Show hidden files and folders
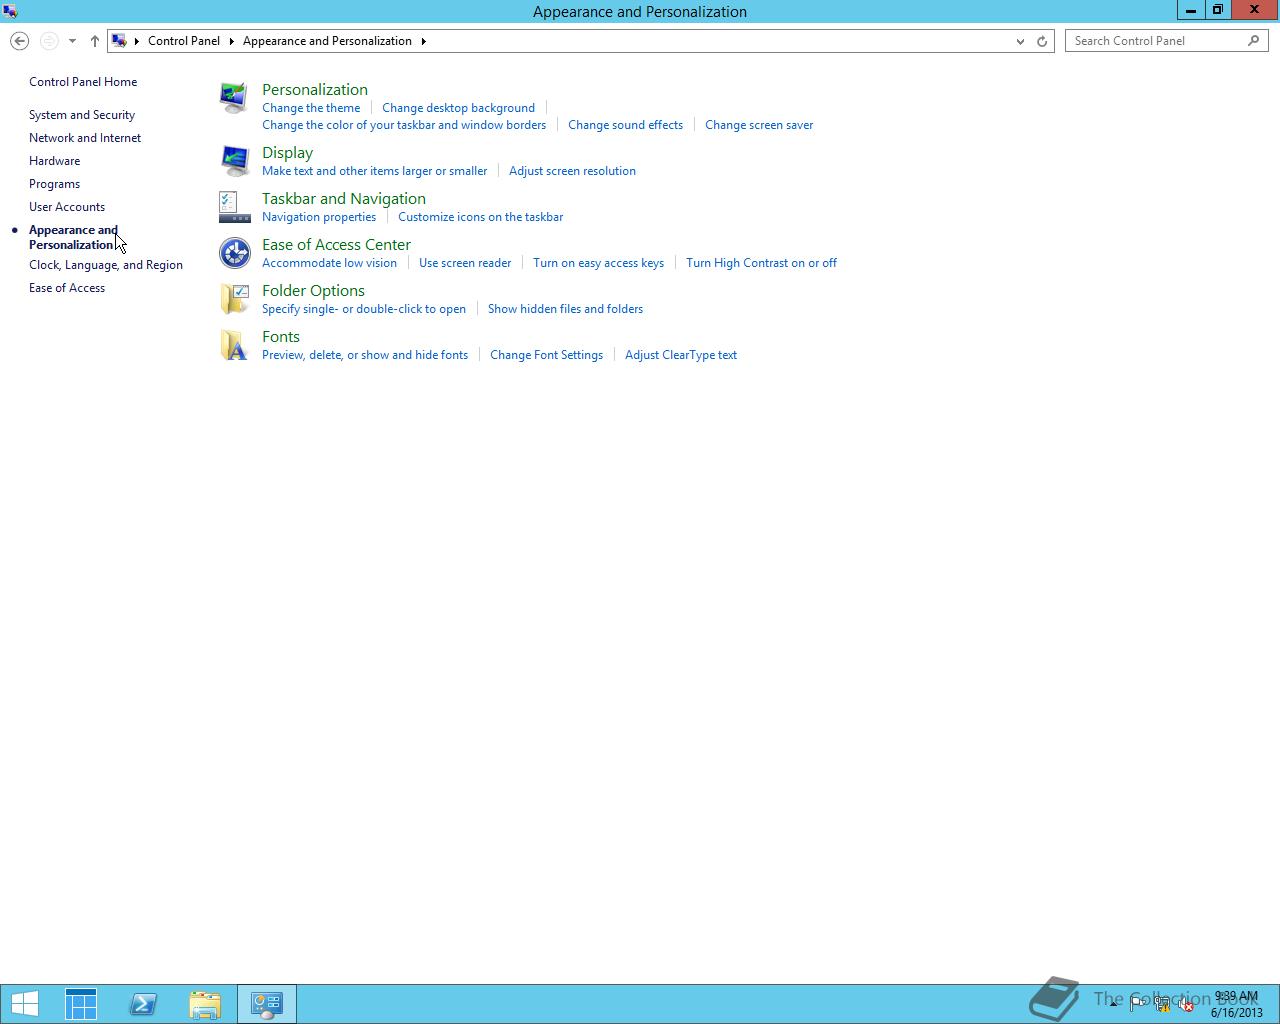The width and height of the screenshot is (1280, 1024). coord(565,309)
